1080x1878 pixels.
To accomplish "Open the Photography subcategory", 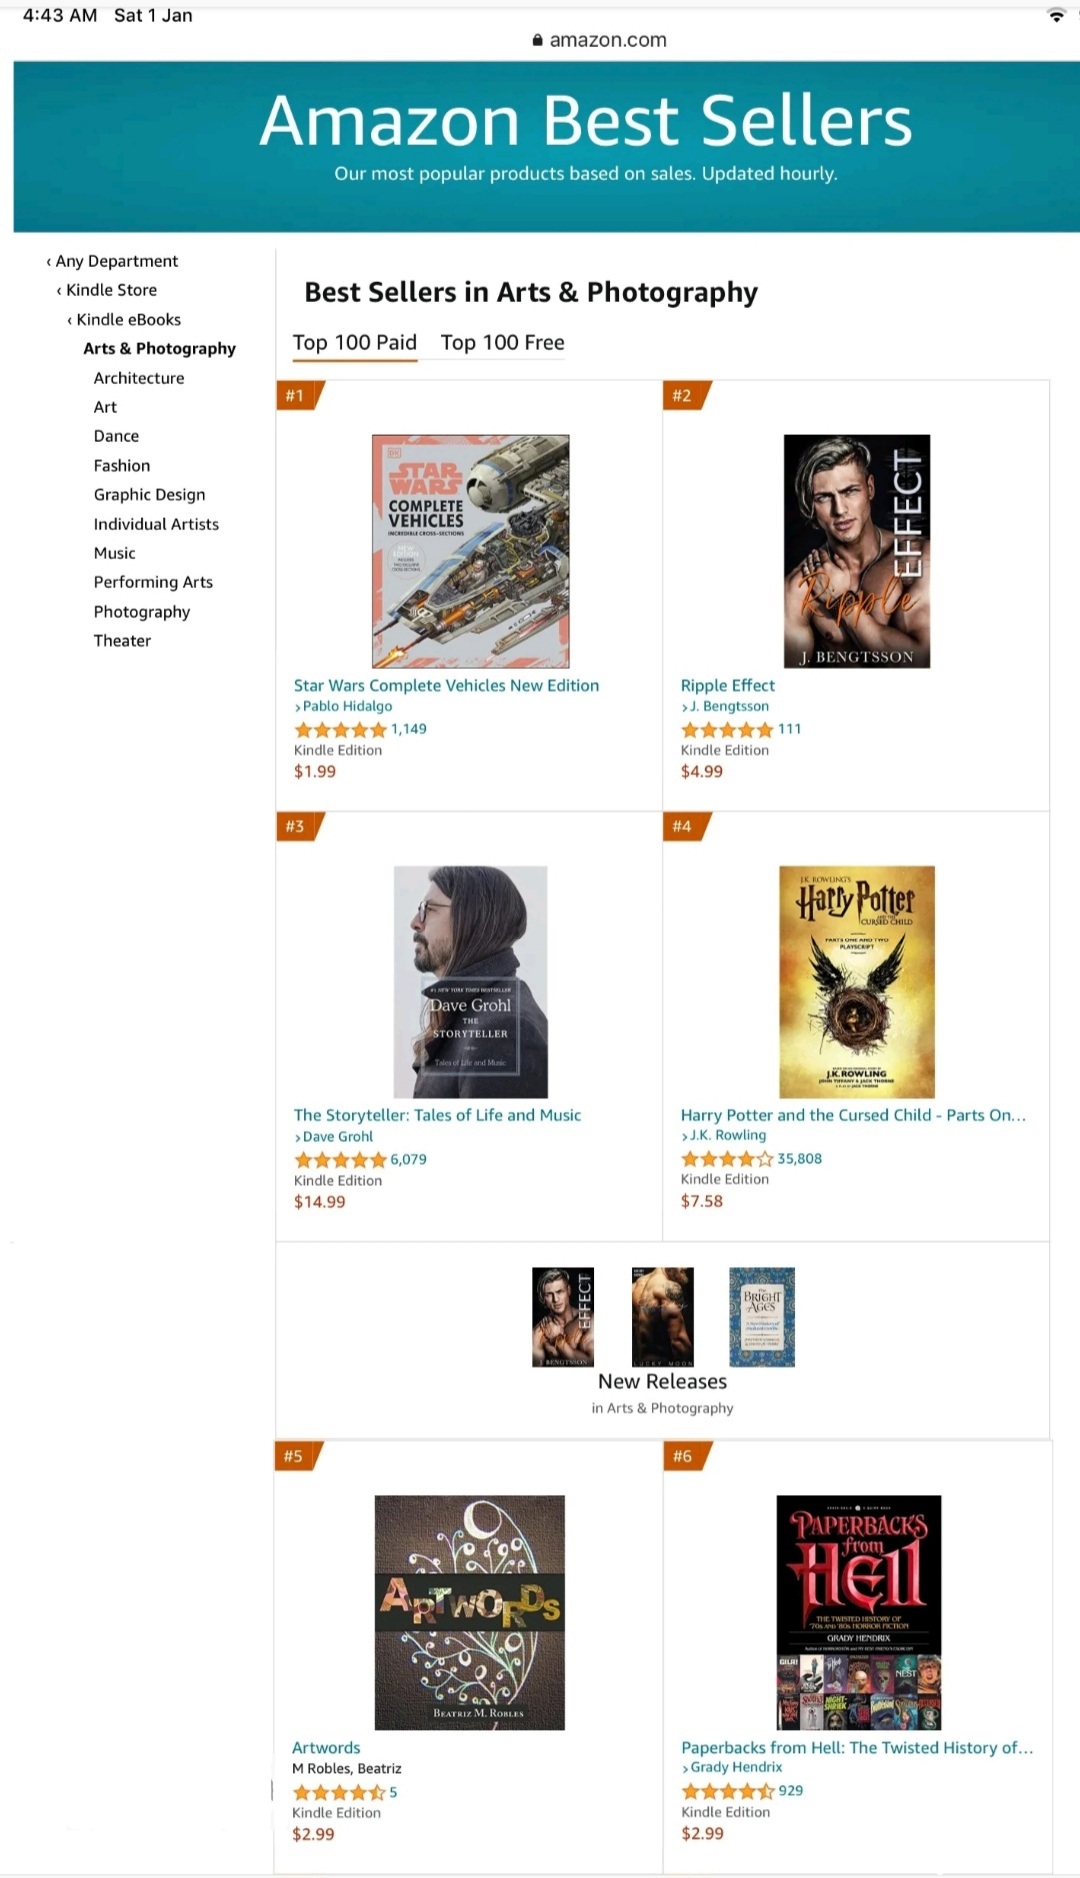I will tap(142, 612).
